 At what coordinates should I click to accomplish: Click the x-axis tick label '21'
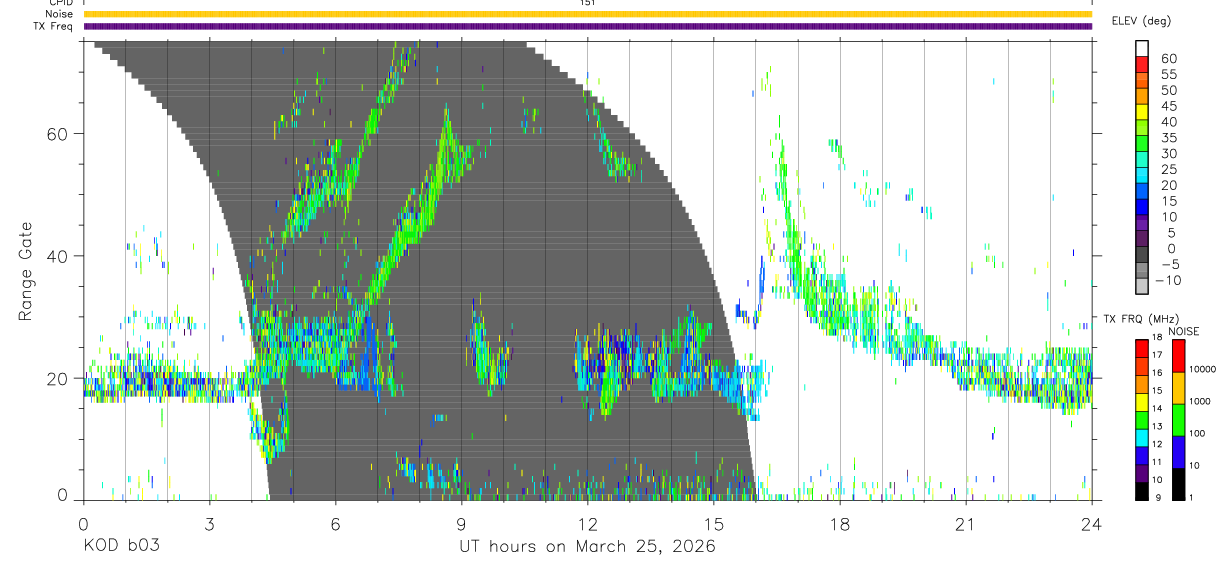pyautogui.click(x=966, y=523)
